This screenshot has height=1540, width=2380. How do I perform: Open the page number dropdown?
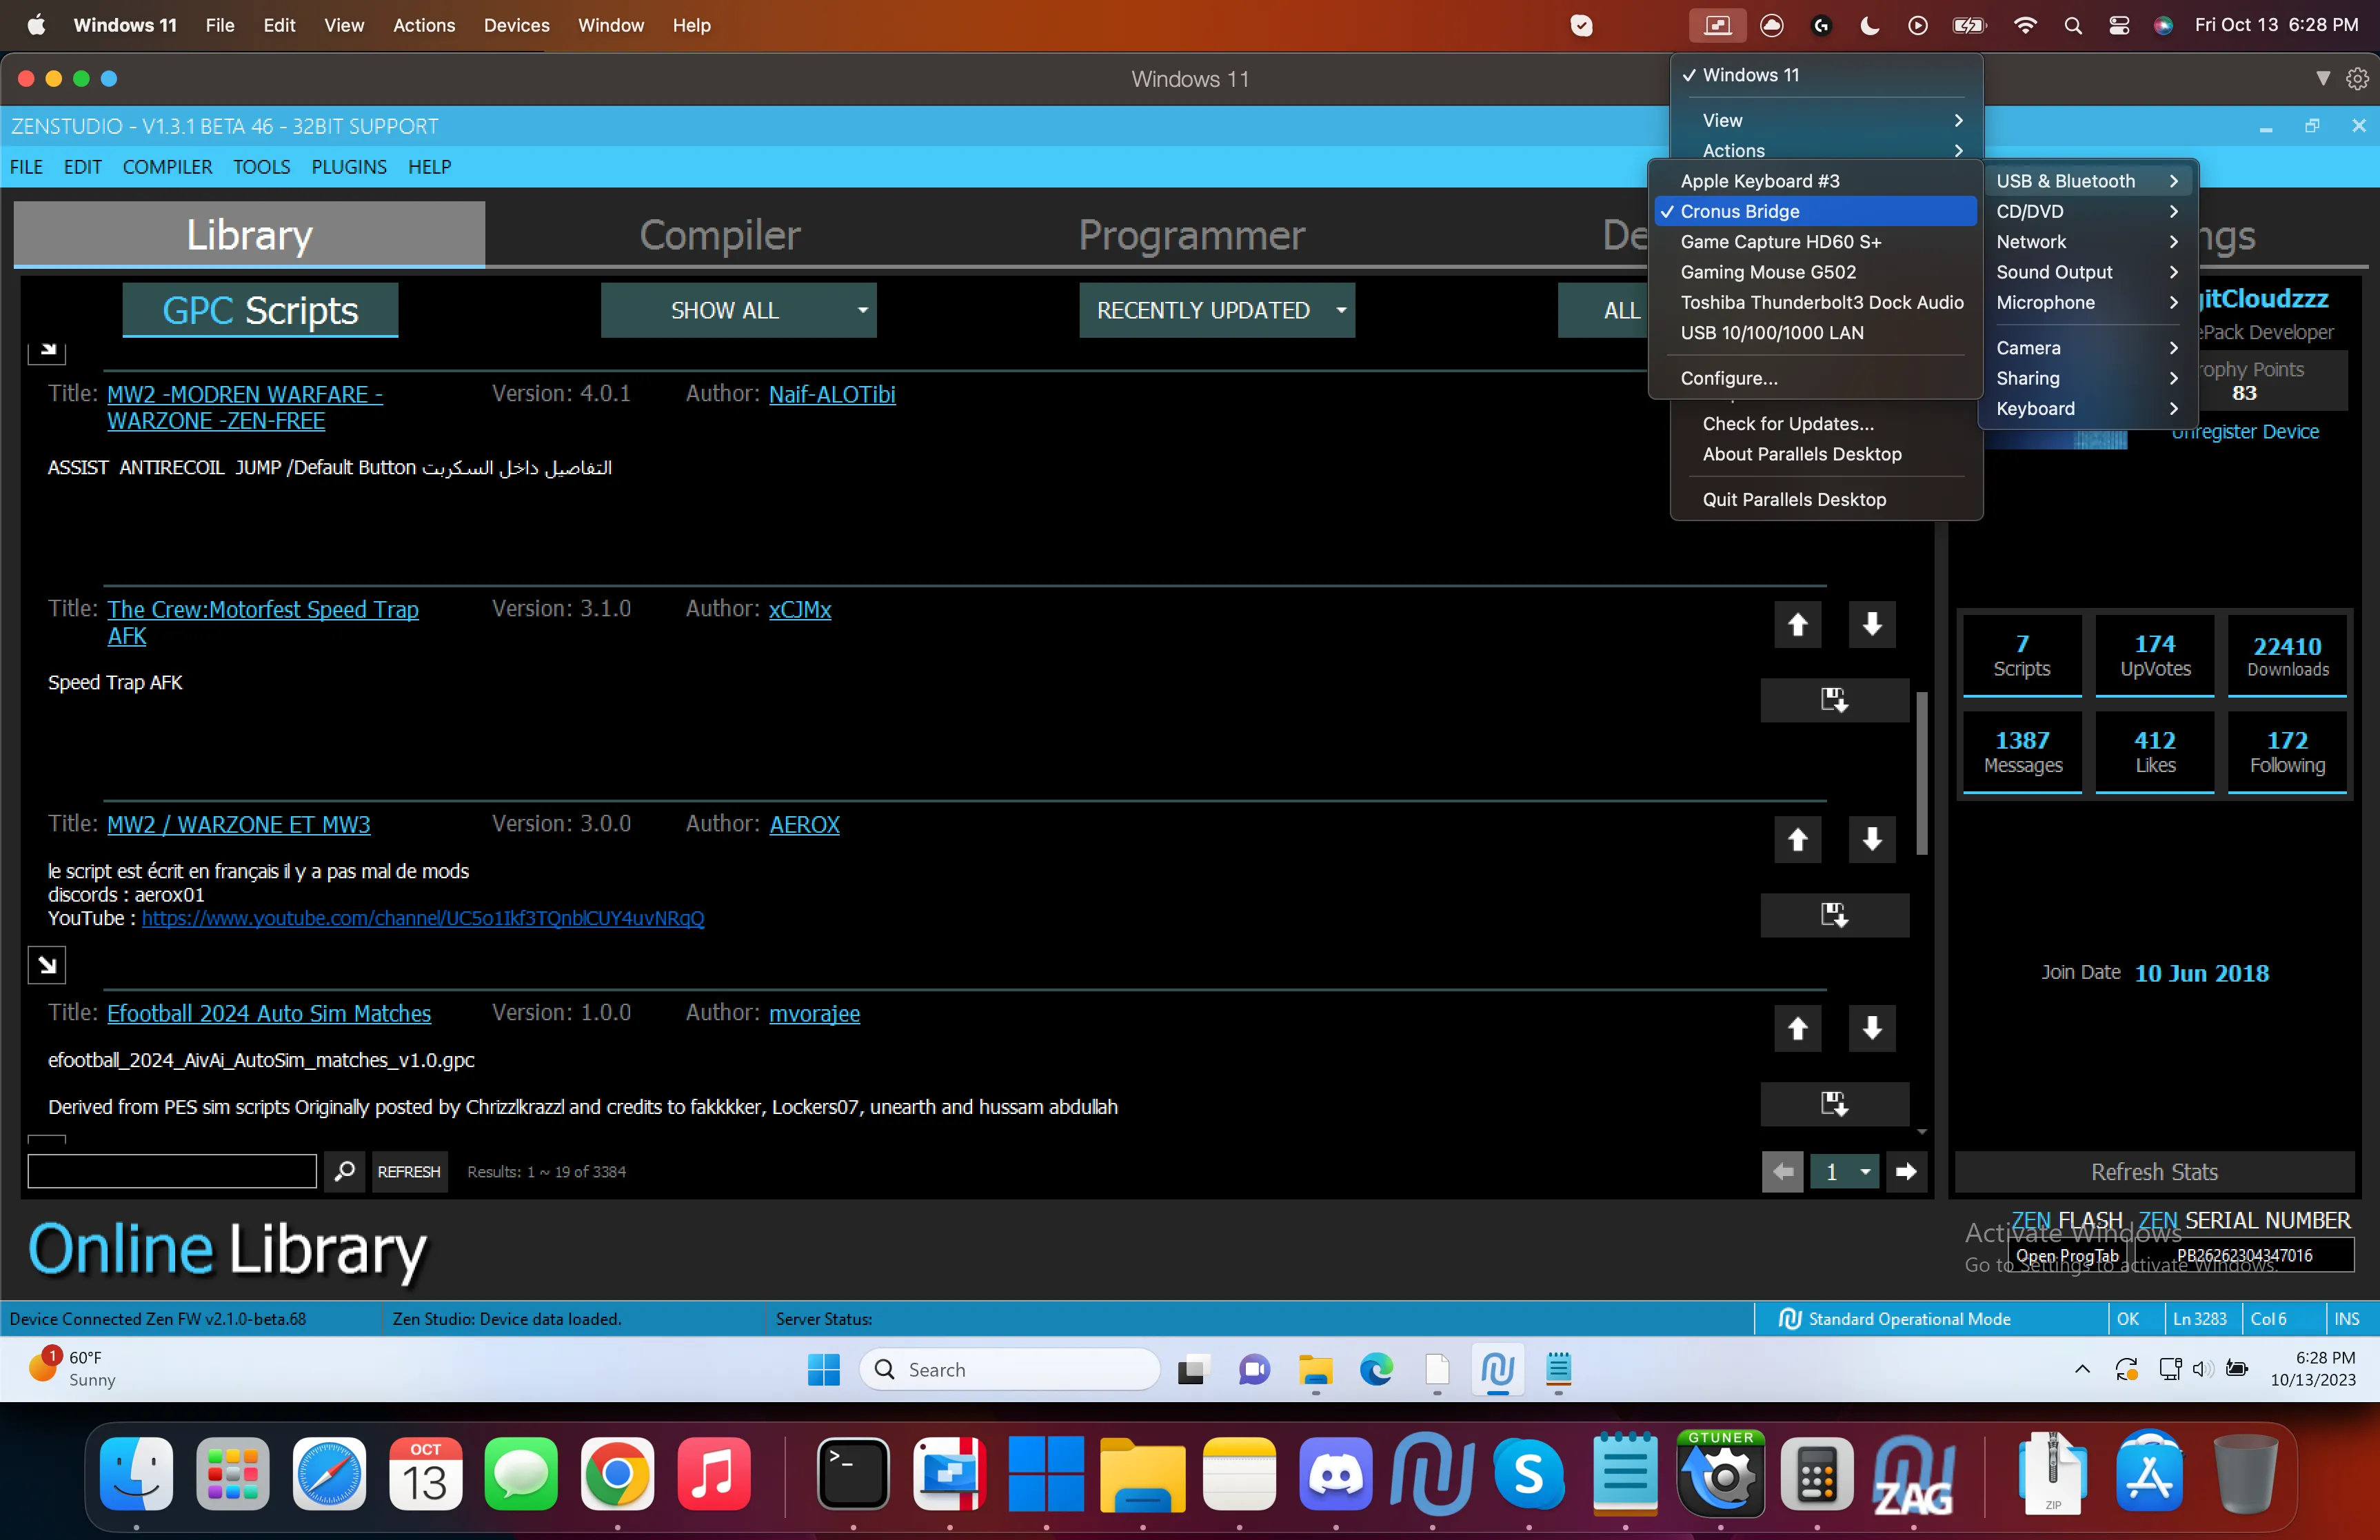pos(1845,1171)
